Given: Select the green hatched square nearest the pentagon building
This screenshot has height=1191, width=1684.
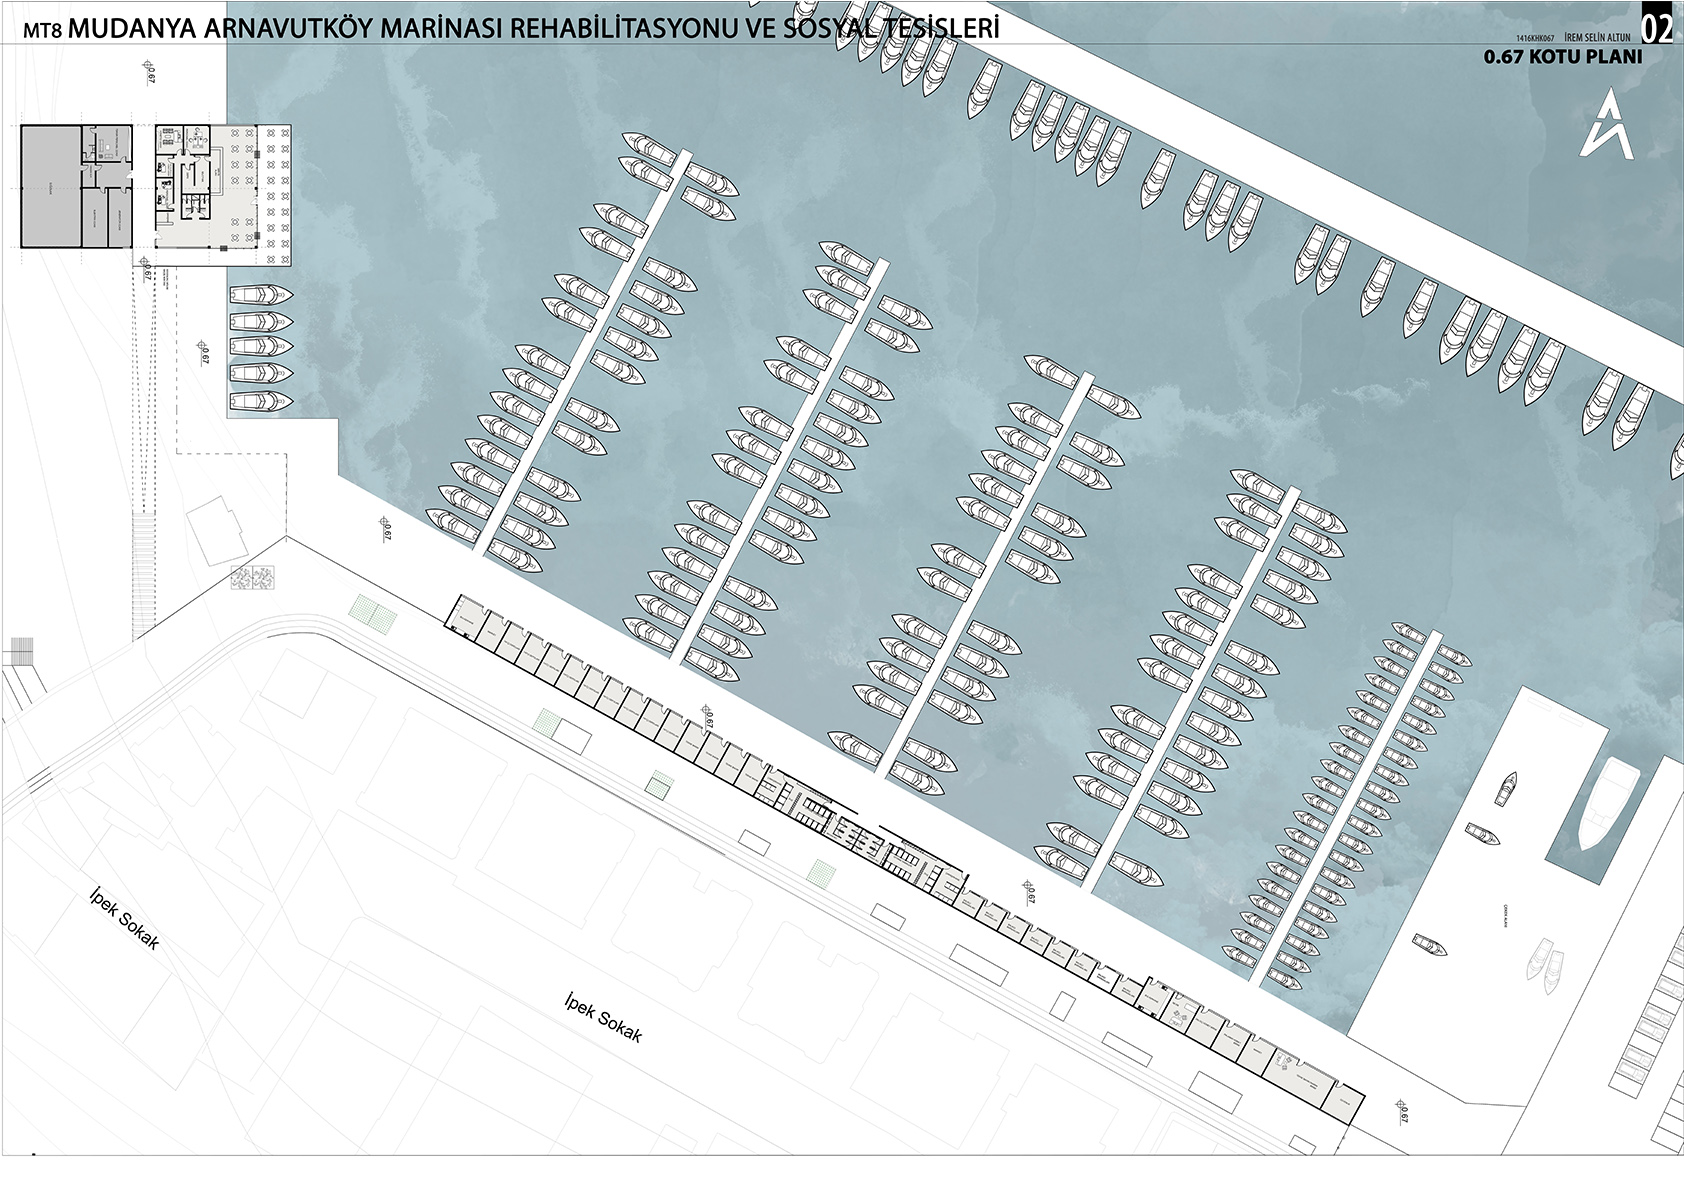Looking at the screenshot, I should 375,613.
